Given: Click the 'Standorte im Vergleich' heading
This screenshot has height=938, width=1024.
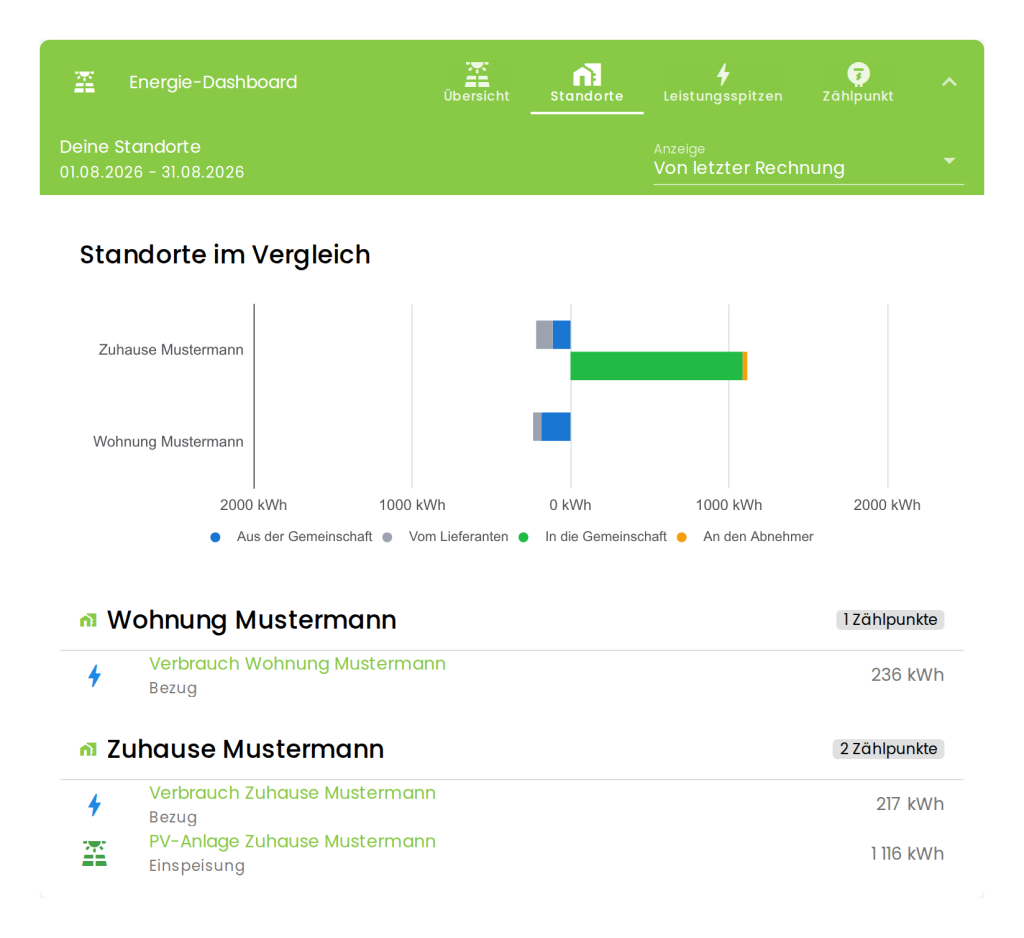Looking at the screenshot, I should [x=225, y=255].
